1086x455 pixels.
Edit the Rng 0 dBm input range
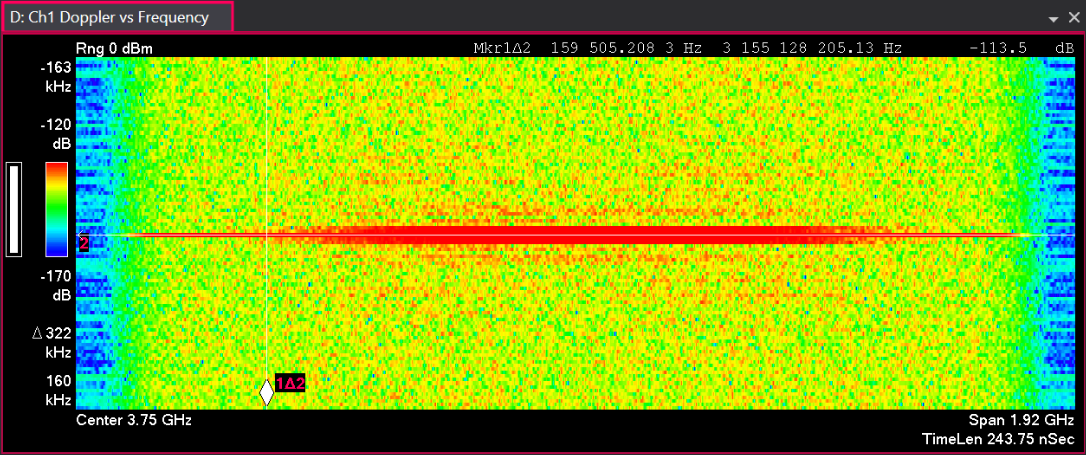click(x=114, y=48)
